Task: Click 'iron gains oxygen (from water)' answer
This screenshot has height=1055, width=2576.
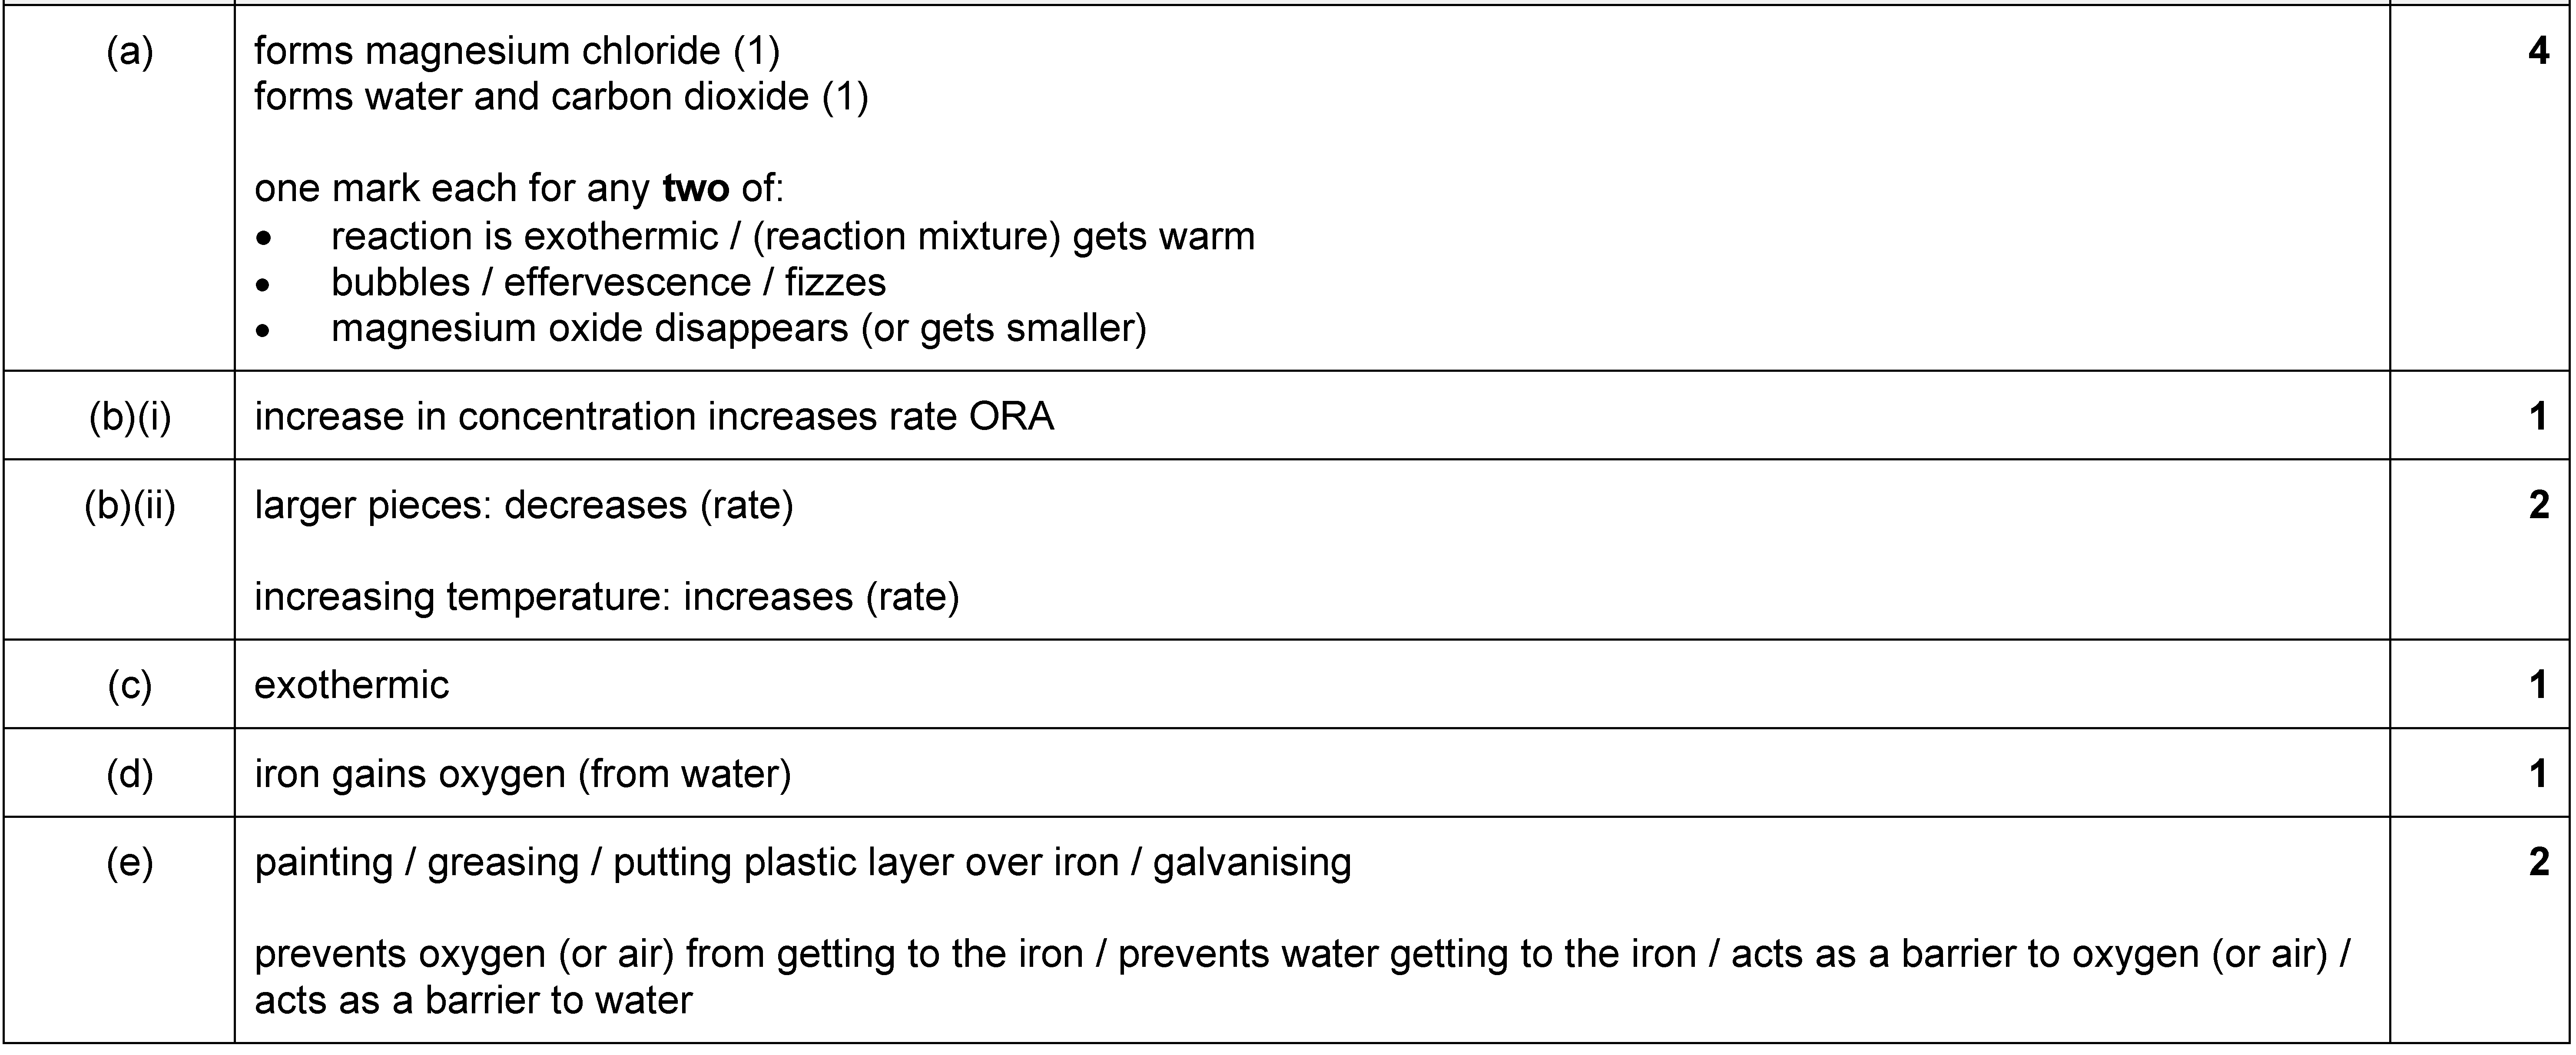Action: tap(523, 774)
